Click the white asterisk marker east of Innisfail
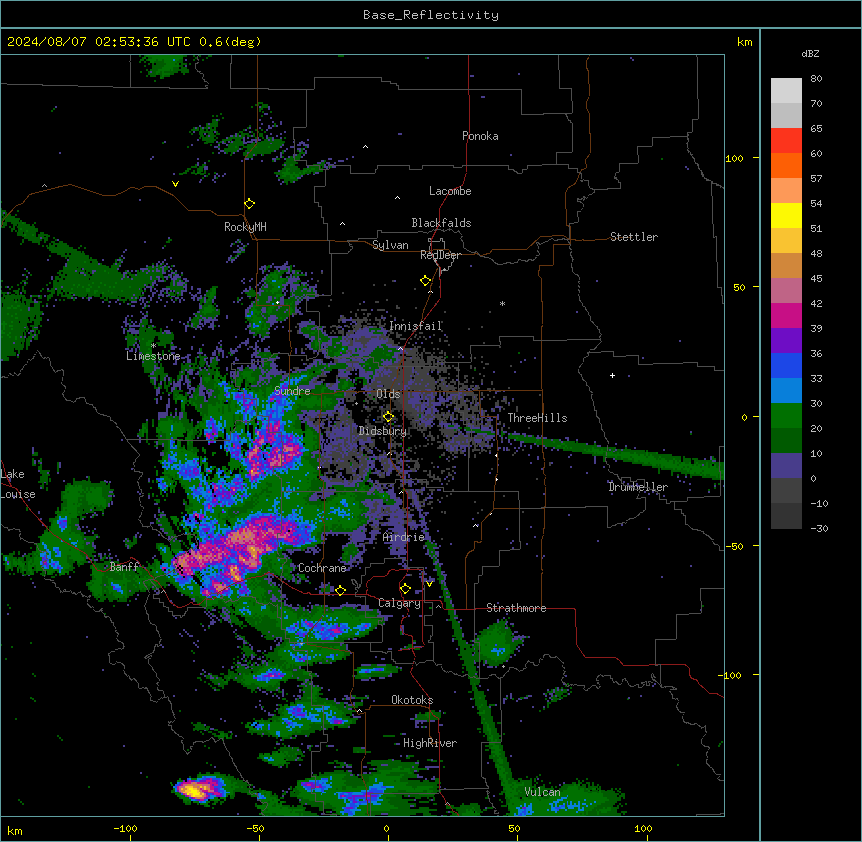The image size is (862, 842). tap(502, 304)
